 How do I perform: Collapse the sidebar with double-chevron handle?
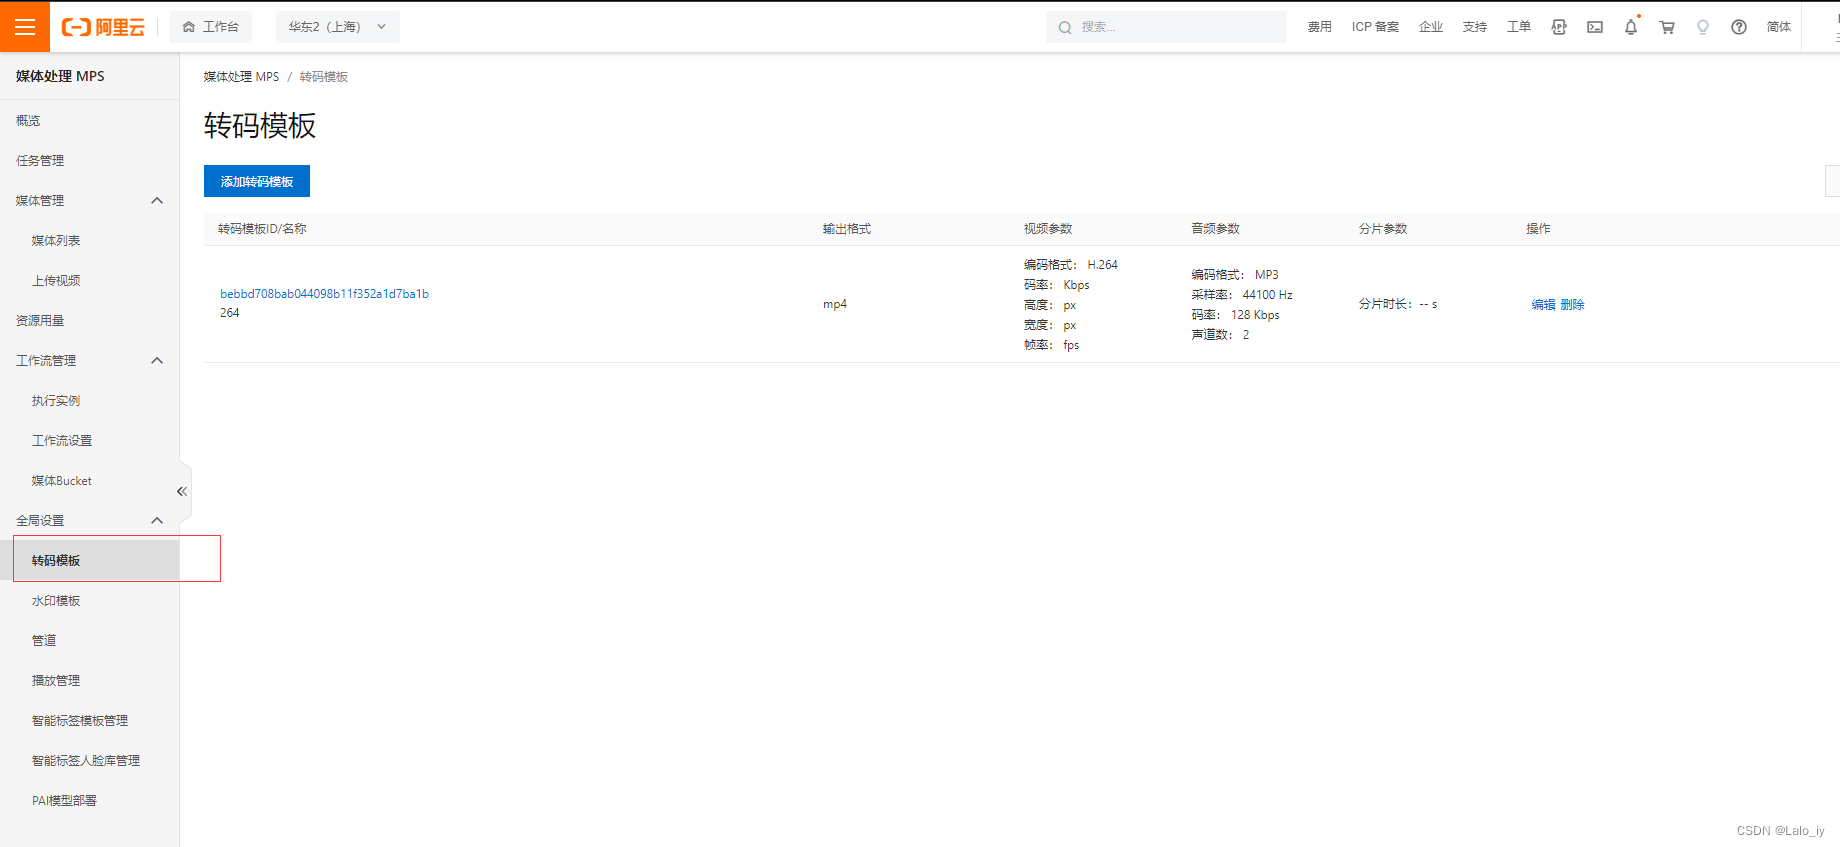pos(182,491)
